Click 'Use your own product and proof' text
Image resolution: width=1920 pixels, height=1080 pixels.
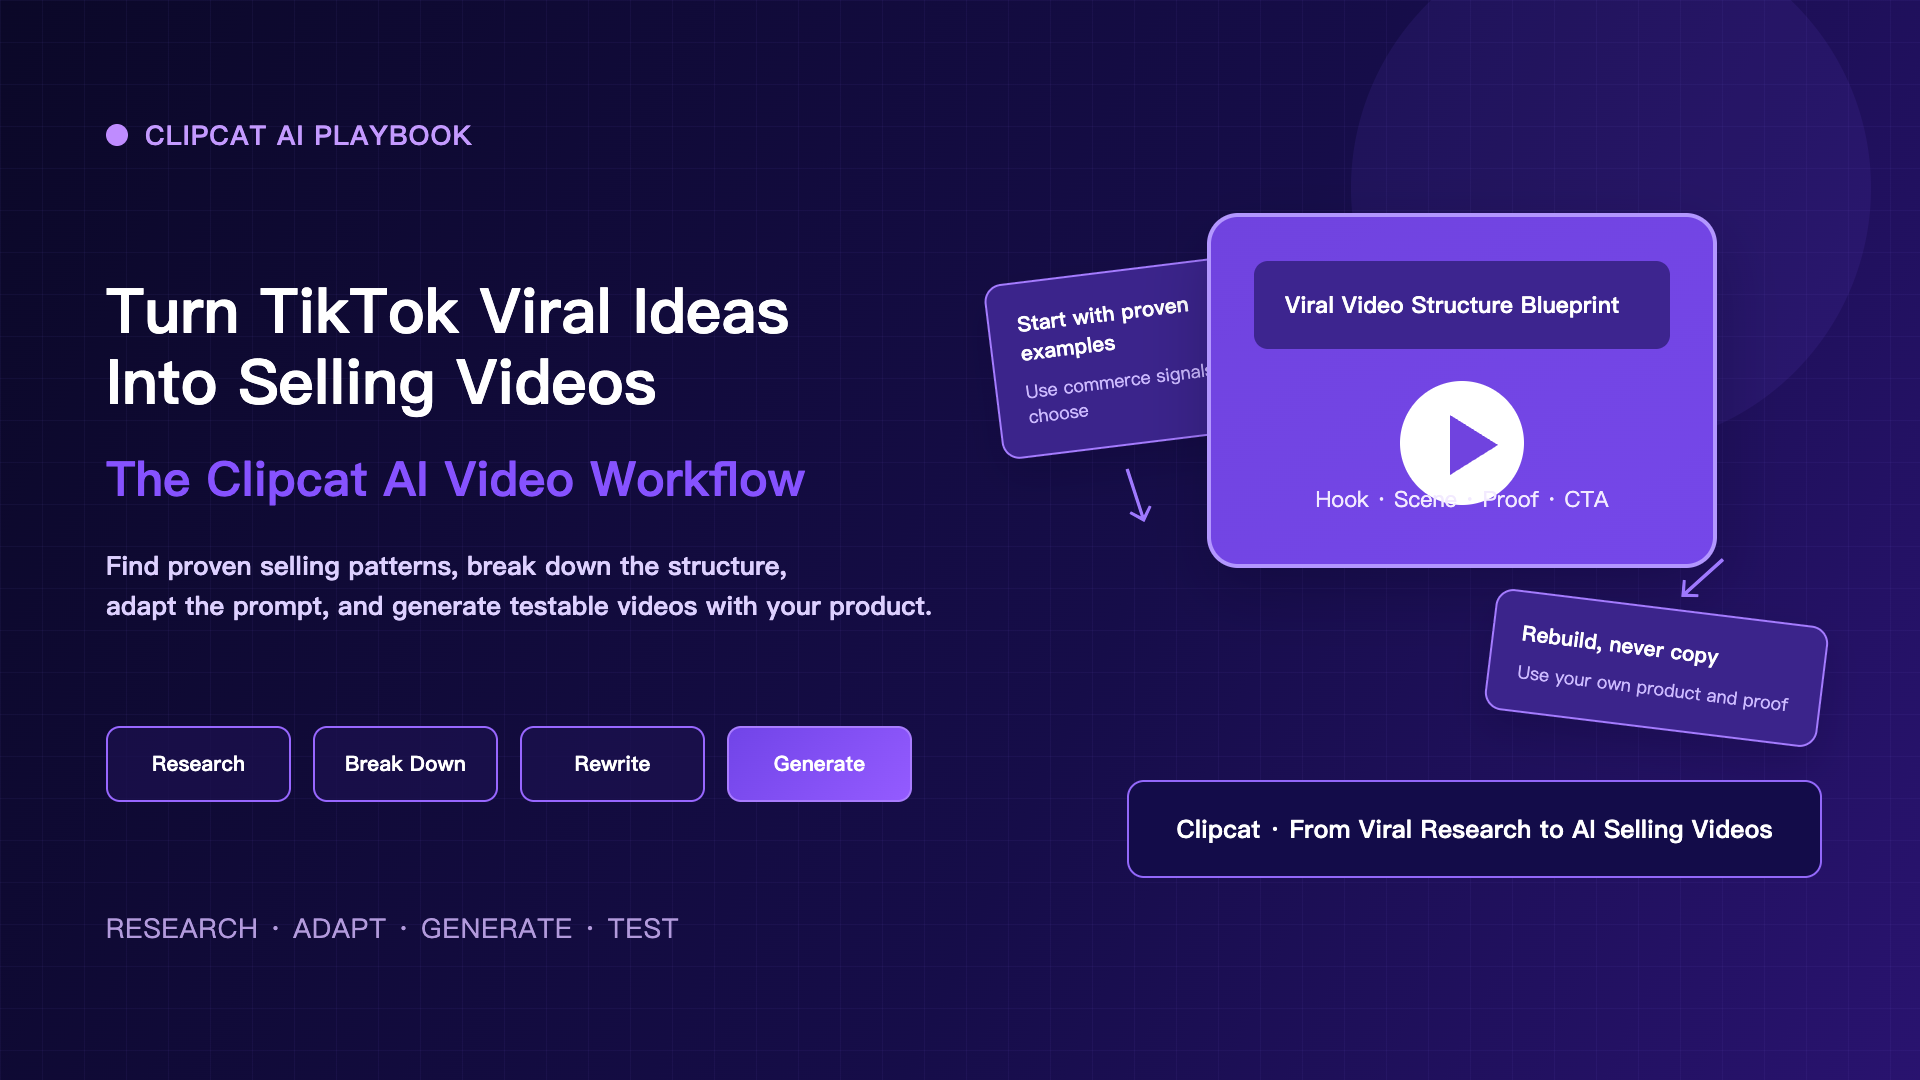pyautogui.click(x=1652, y=688)
